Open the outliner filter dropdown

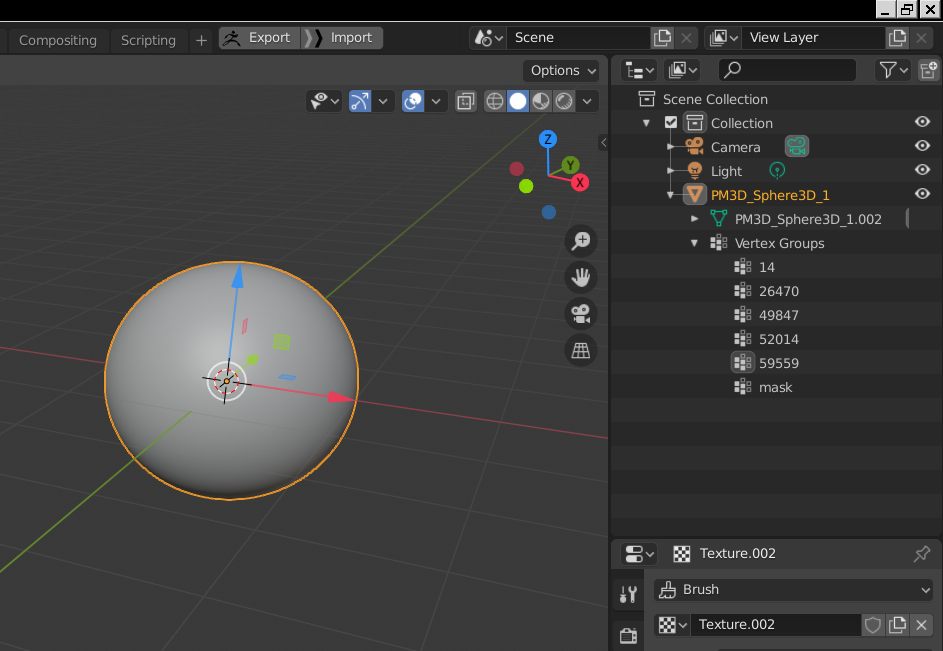pos(892,70)
